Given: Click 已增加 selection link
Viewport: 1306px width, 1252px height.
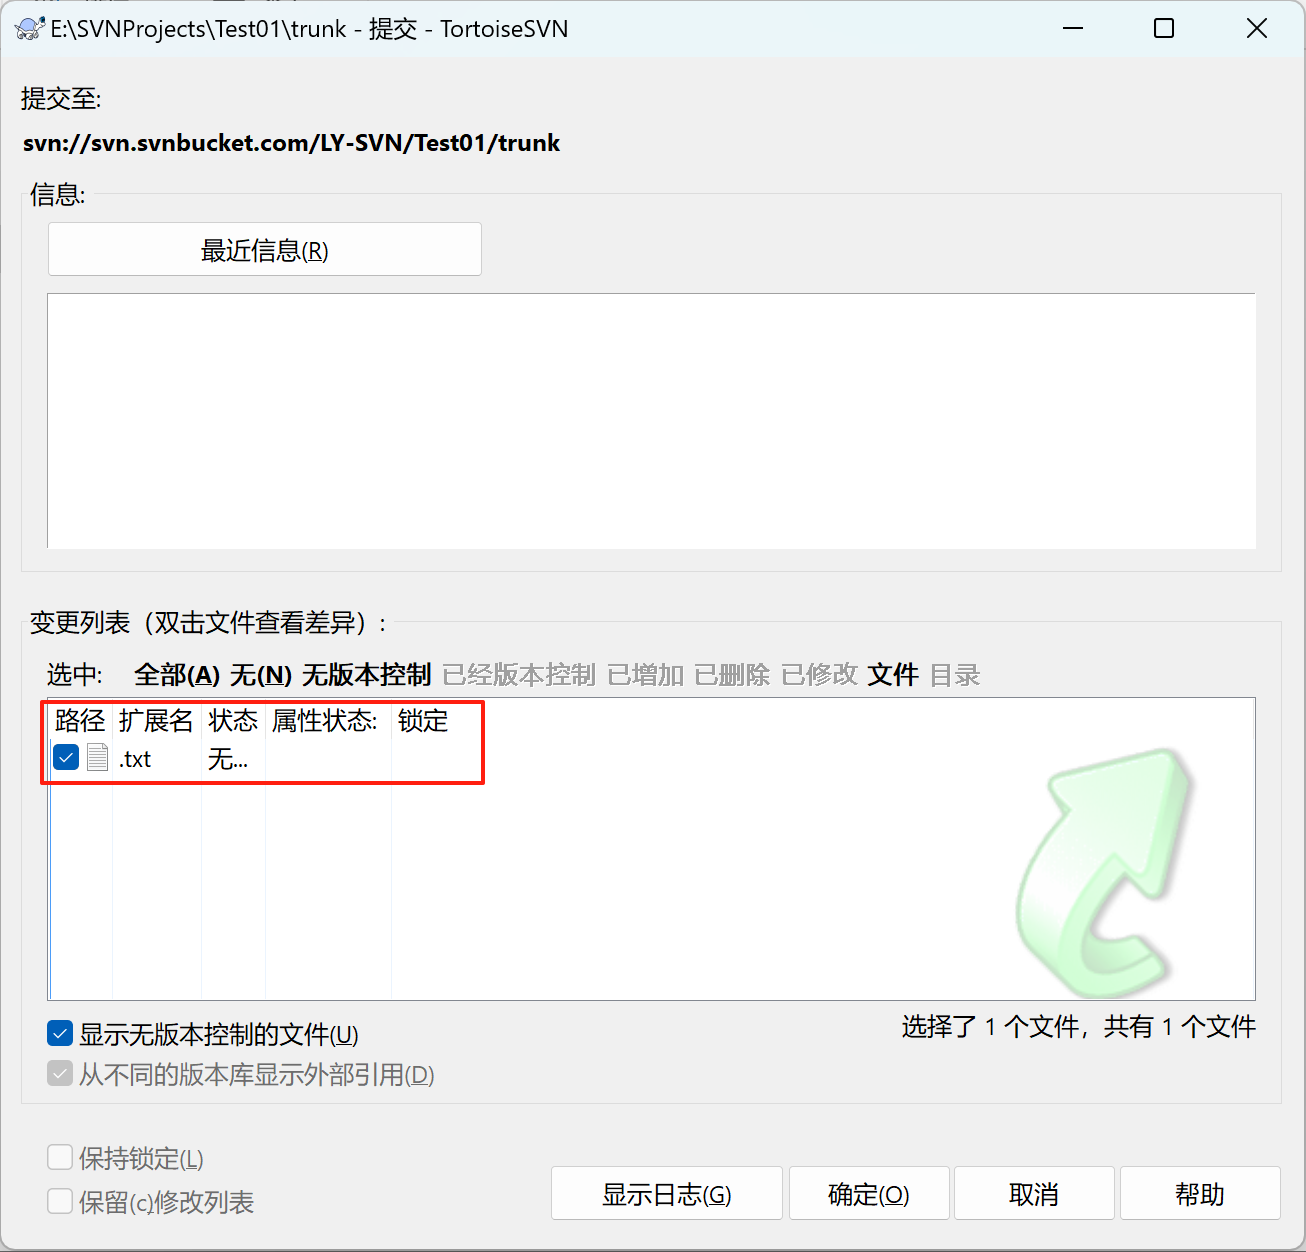Looking at the screenshot, I should (645, 675).
